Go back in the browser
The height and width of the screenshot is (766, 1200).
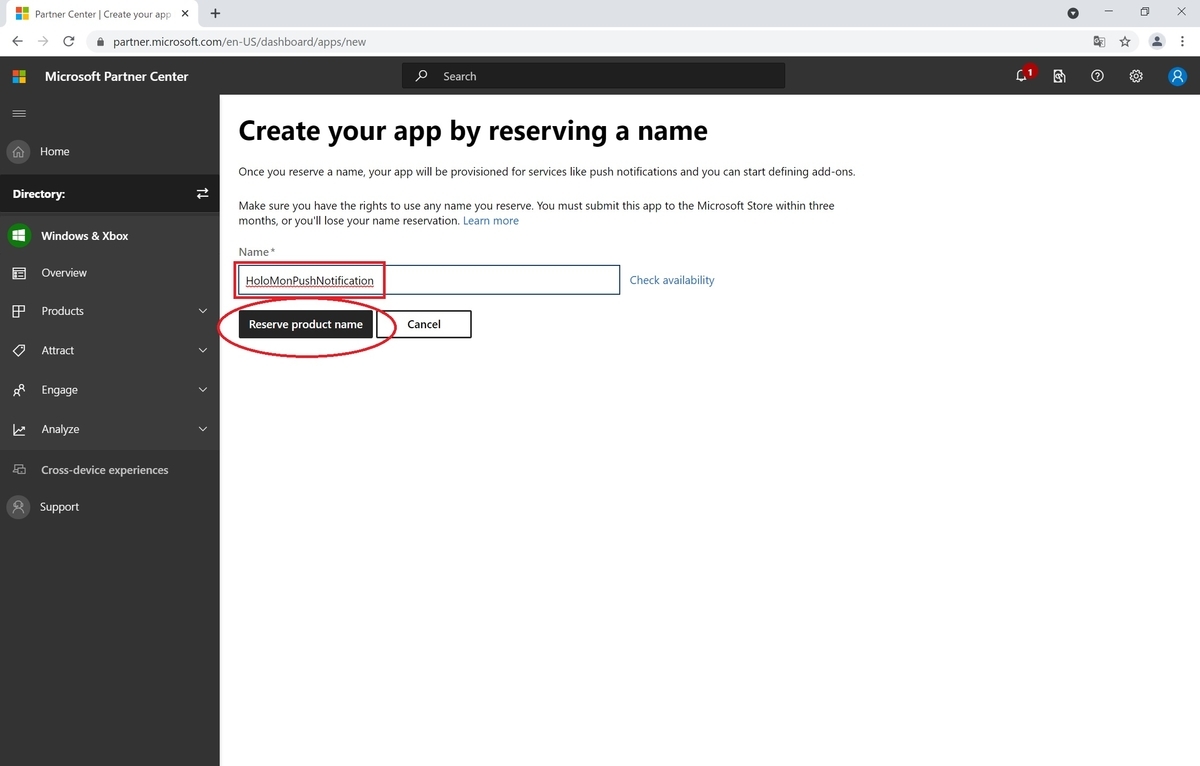[x=17, y=41]
